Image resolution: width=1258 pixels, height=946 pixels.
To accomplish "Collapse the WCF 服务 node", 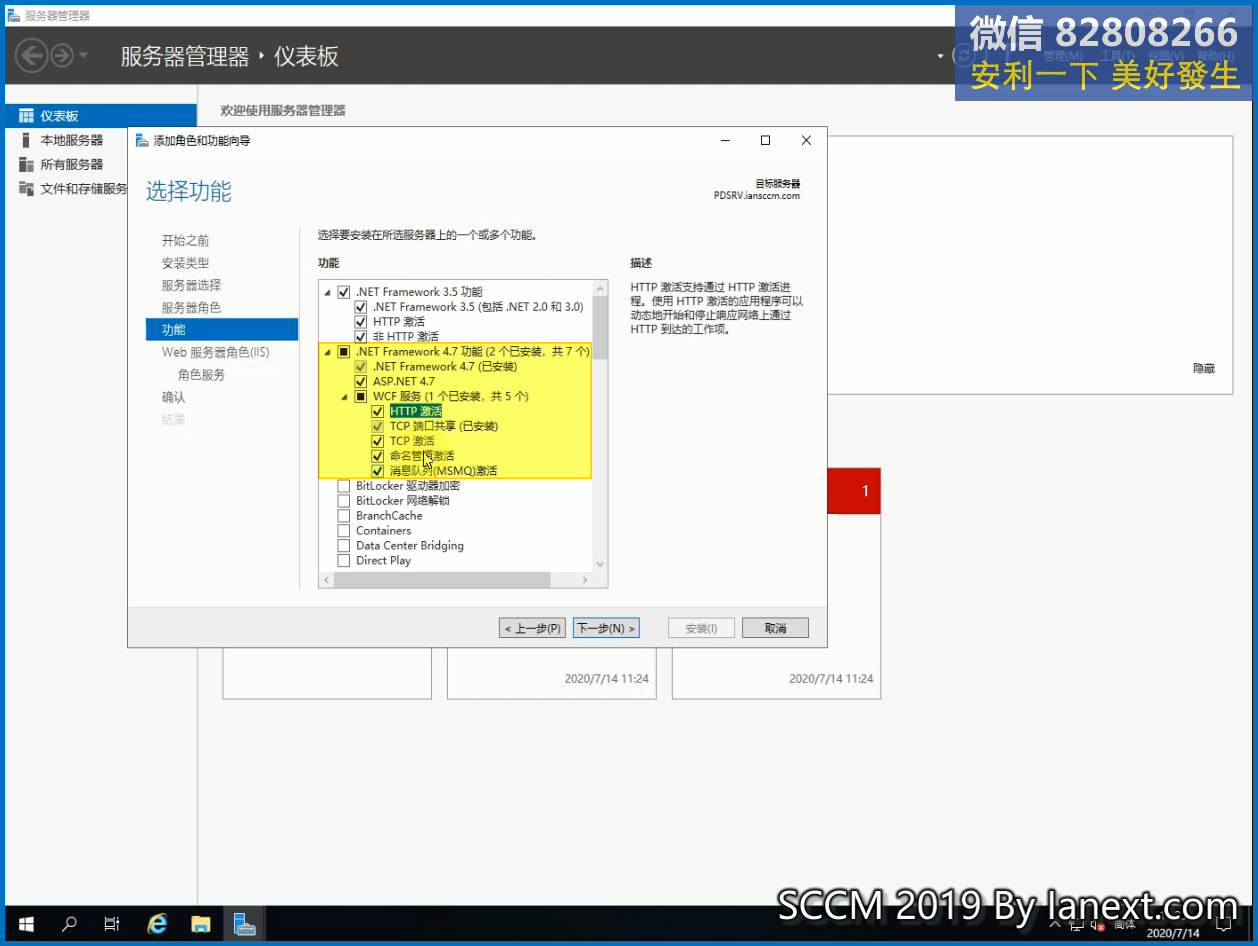I will (x=345, y=397).
